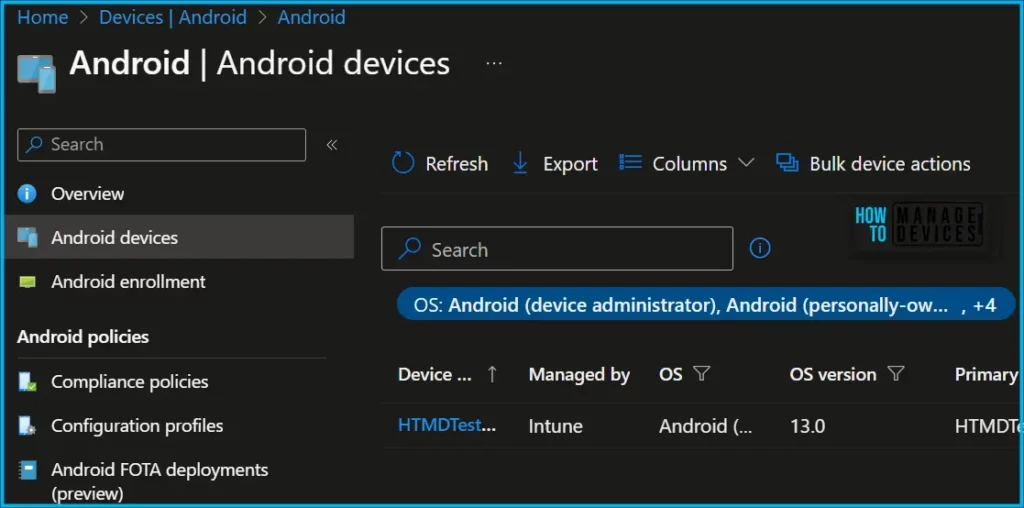1024x508 pixels.
Task: Click the HTMDTe primary user cell
Action: pyautogui.click(x=987, y=426)
